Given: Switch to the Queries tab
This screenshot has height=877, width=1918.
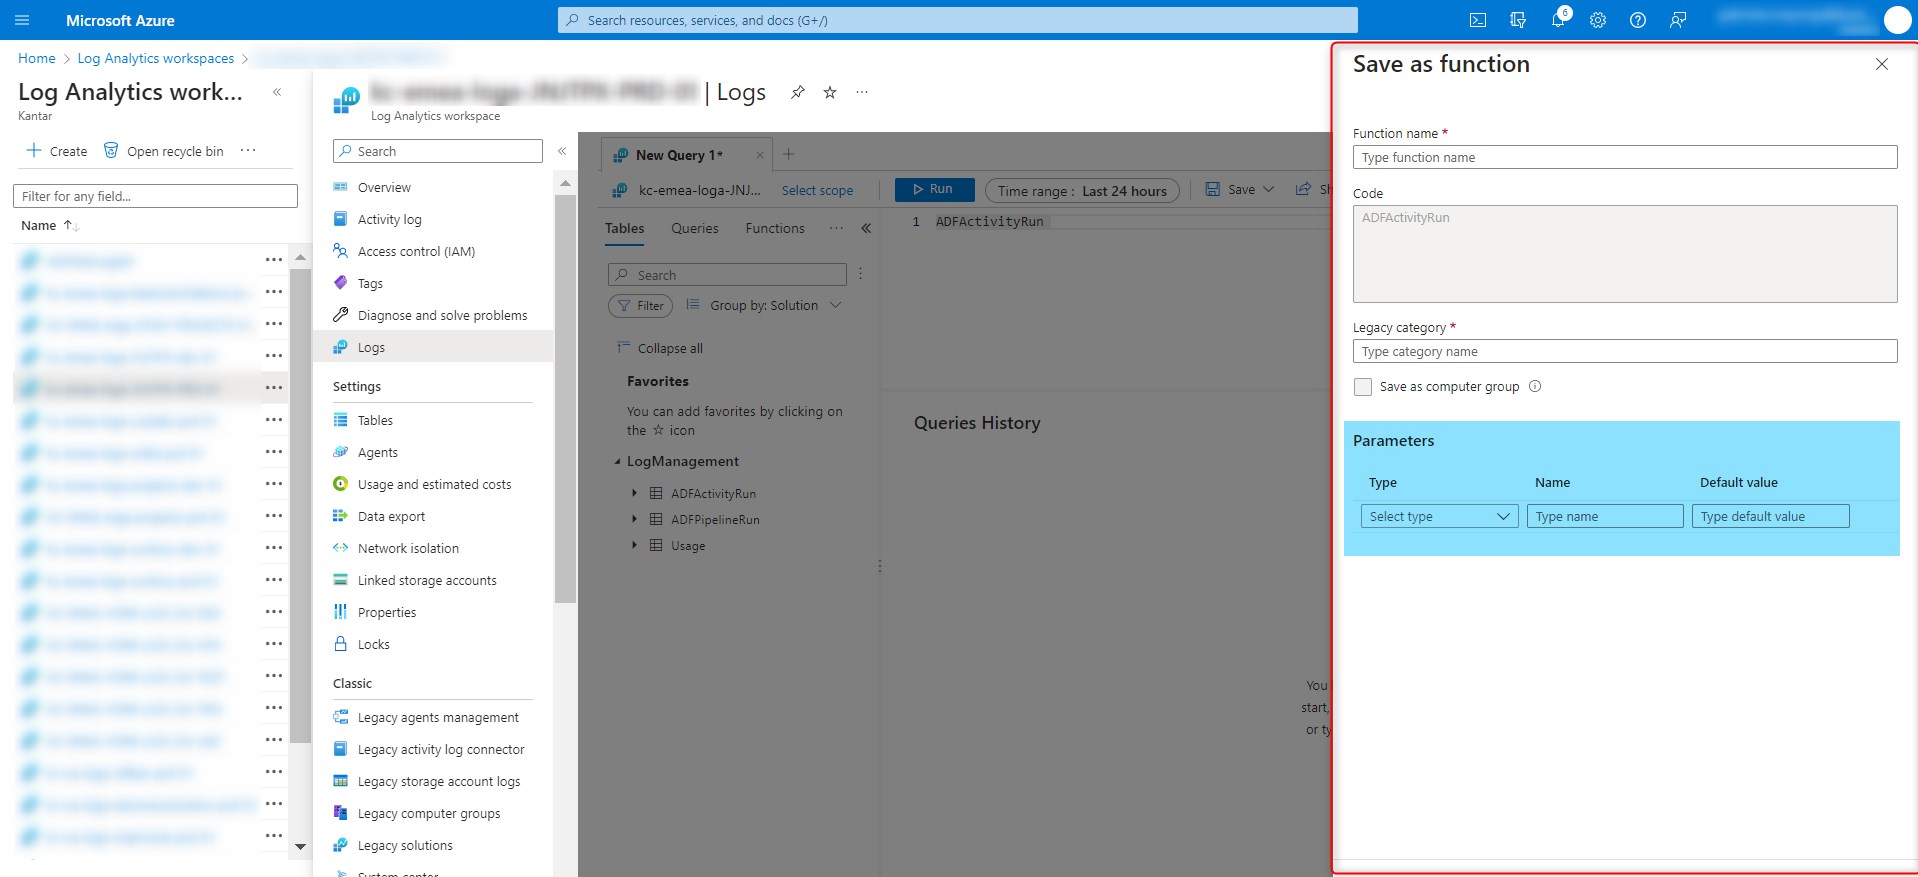Looking at the screenshot, I should 695,228.
